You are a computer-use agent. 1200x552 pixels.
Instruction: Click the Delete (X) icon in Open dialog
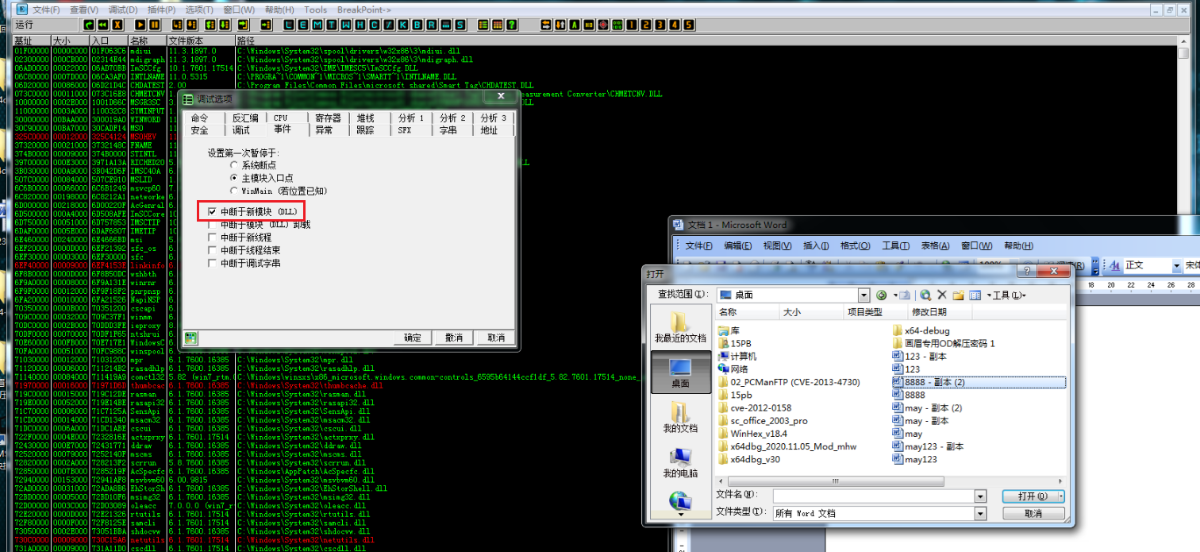[x=942, y=295]
